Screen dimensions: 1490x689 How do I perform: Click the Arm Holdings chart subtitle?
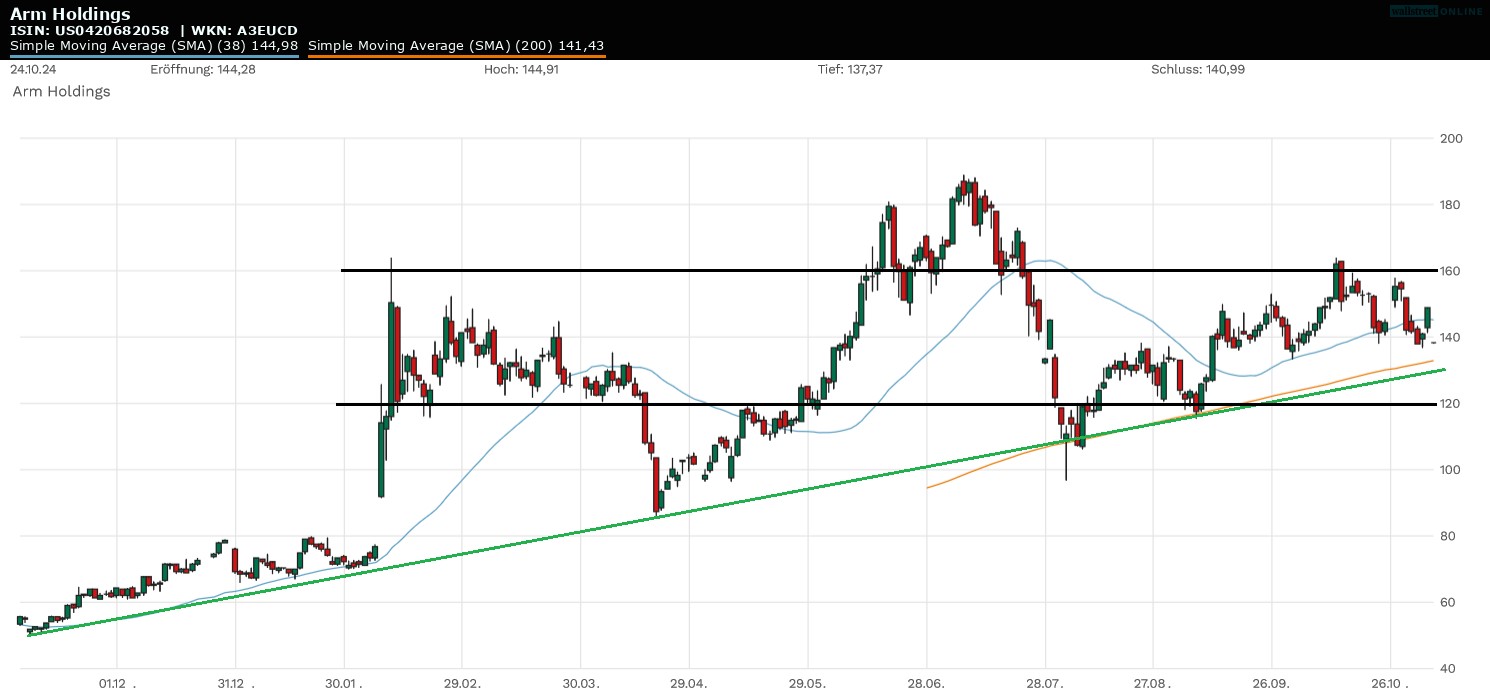62,91
